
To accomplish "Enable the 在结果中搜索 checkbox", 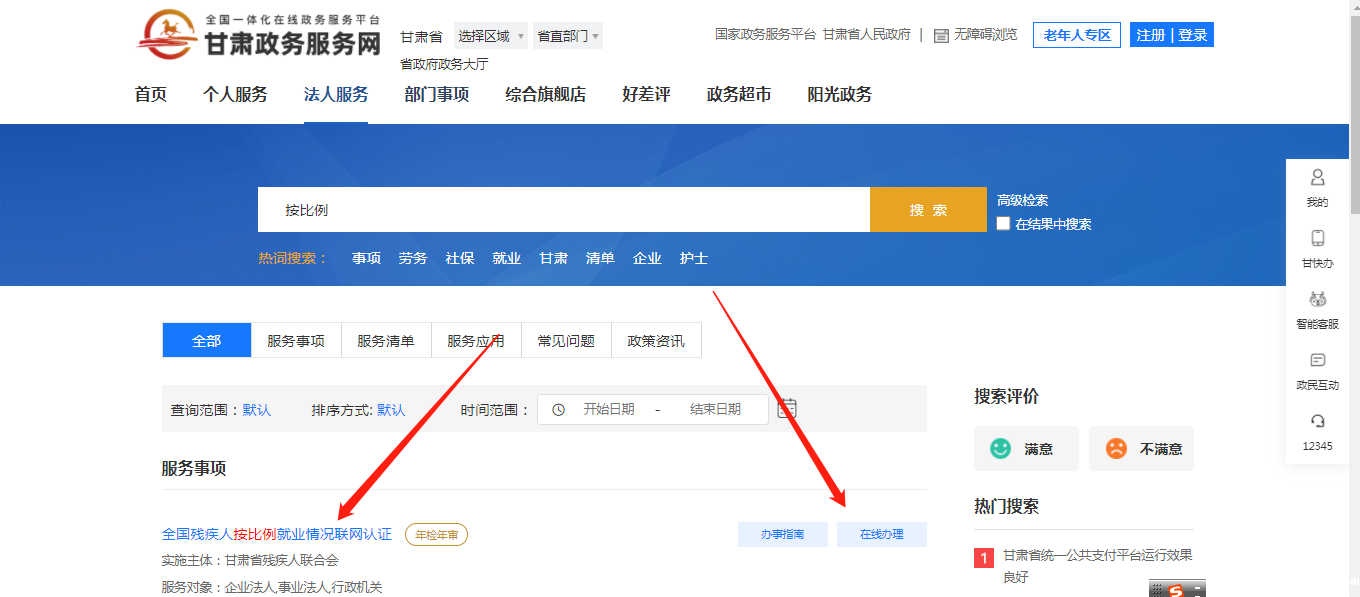I will [x=1003, y=224].
